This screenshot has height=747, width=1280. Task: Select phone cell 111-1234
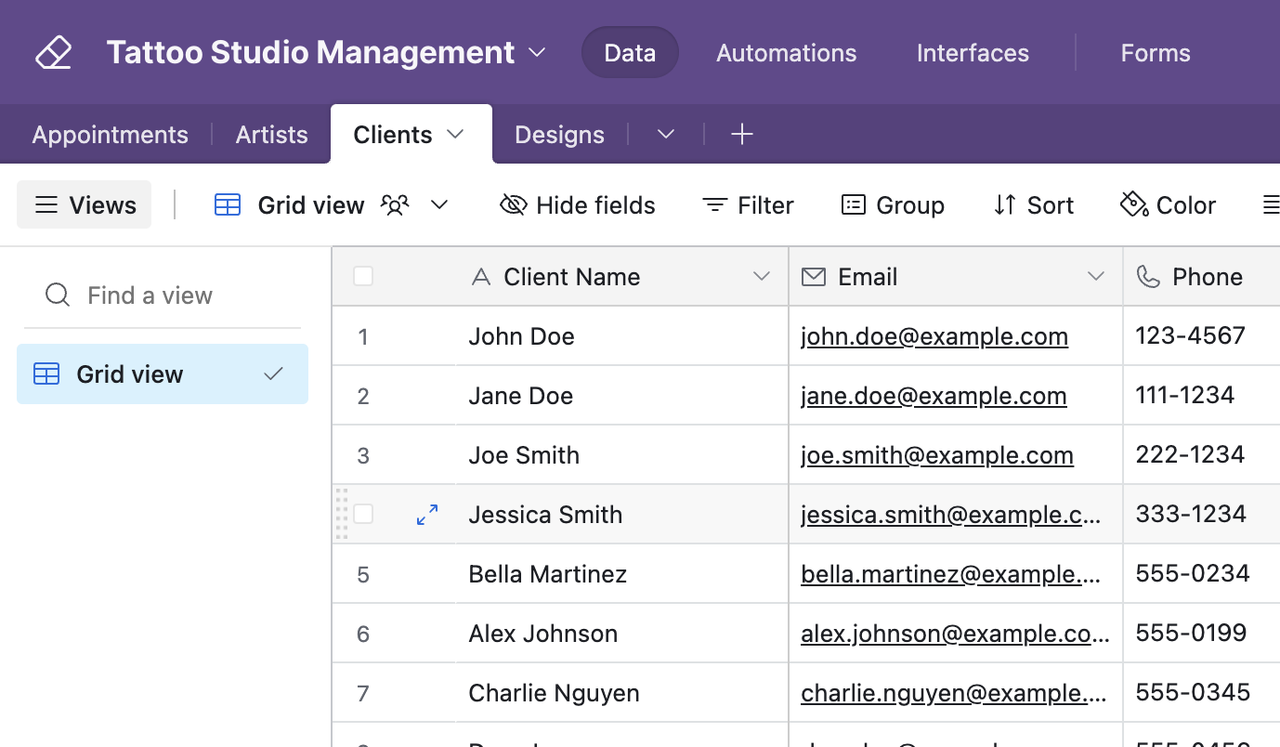1202,396
